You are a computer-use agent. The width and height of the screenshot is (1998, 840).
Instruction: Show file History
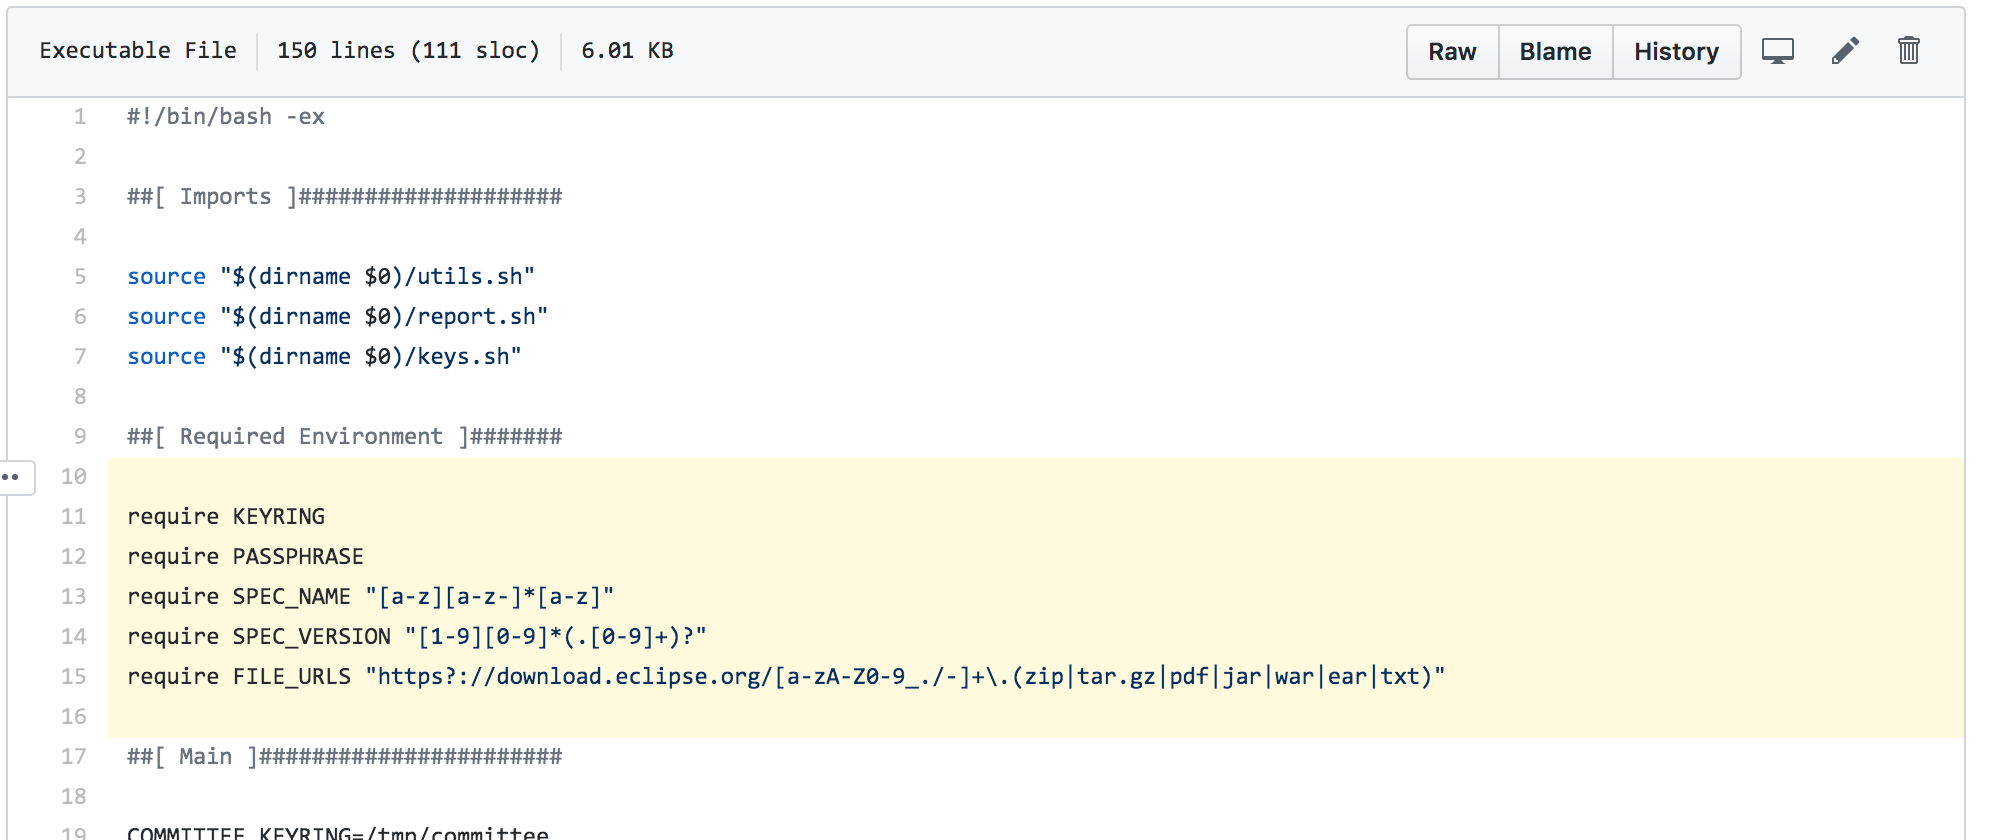1676,52
